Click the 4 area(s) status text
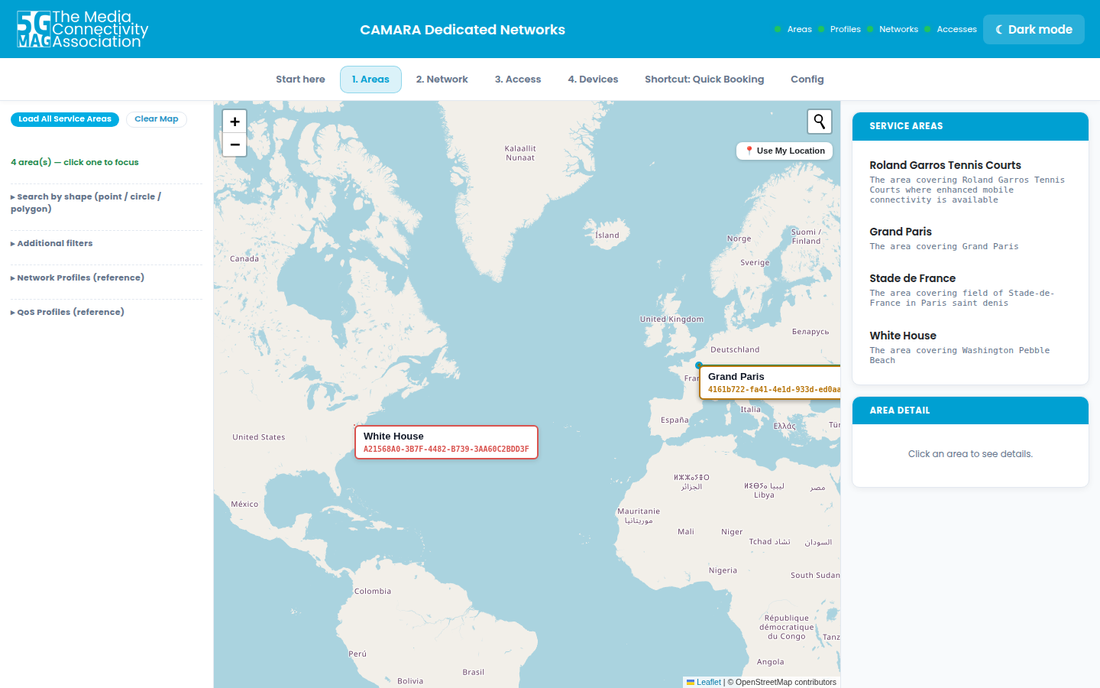Viewport: 1100px width, 688px height. [x=74, y=162]
